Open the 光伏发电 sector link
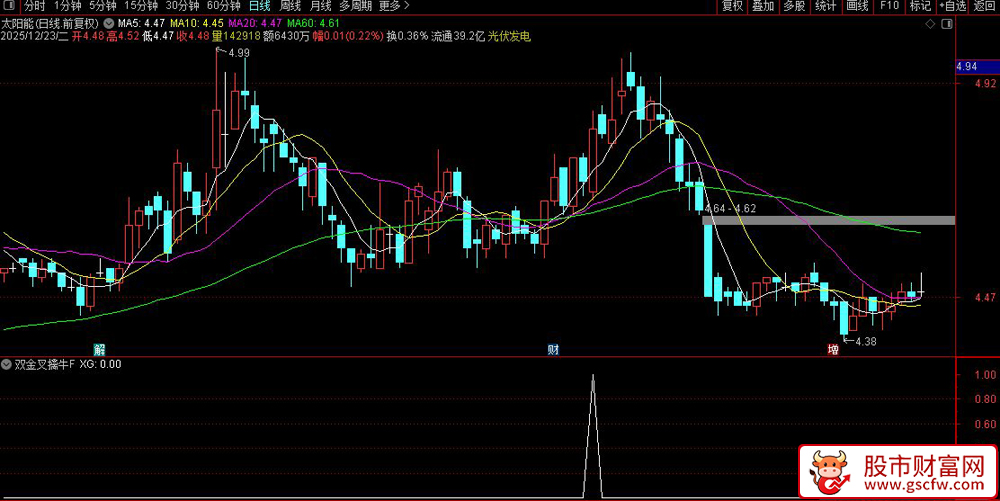 click(510, 36)
